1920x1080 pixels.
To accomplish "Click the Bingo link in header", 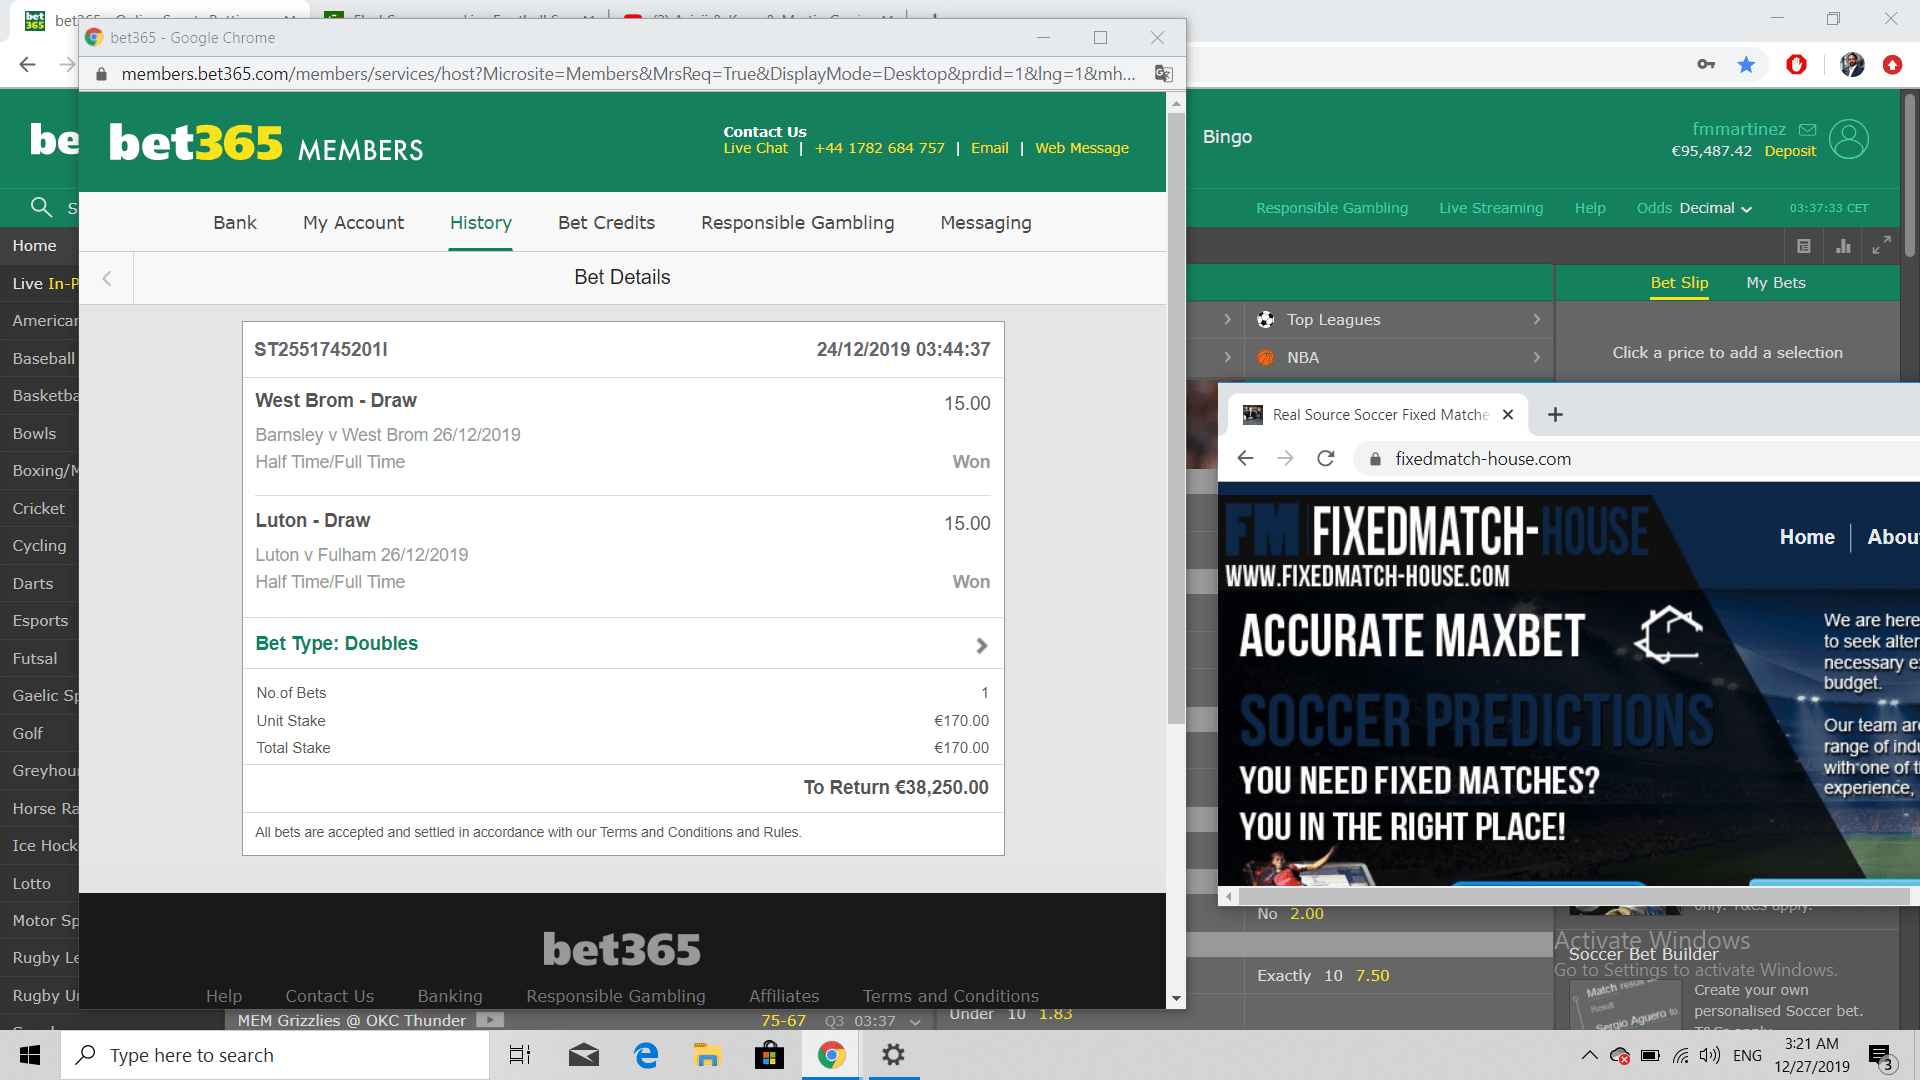I will (1227, 137).
